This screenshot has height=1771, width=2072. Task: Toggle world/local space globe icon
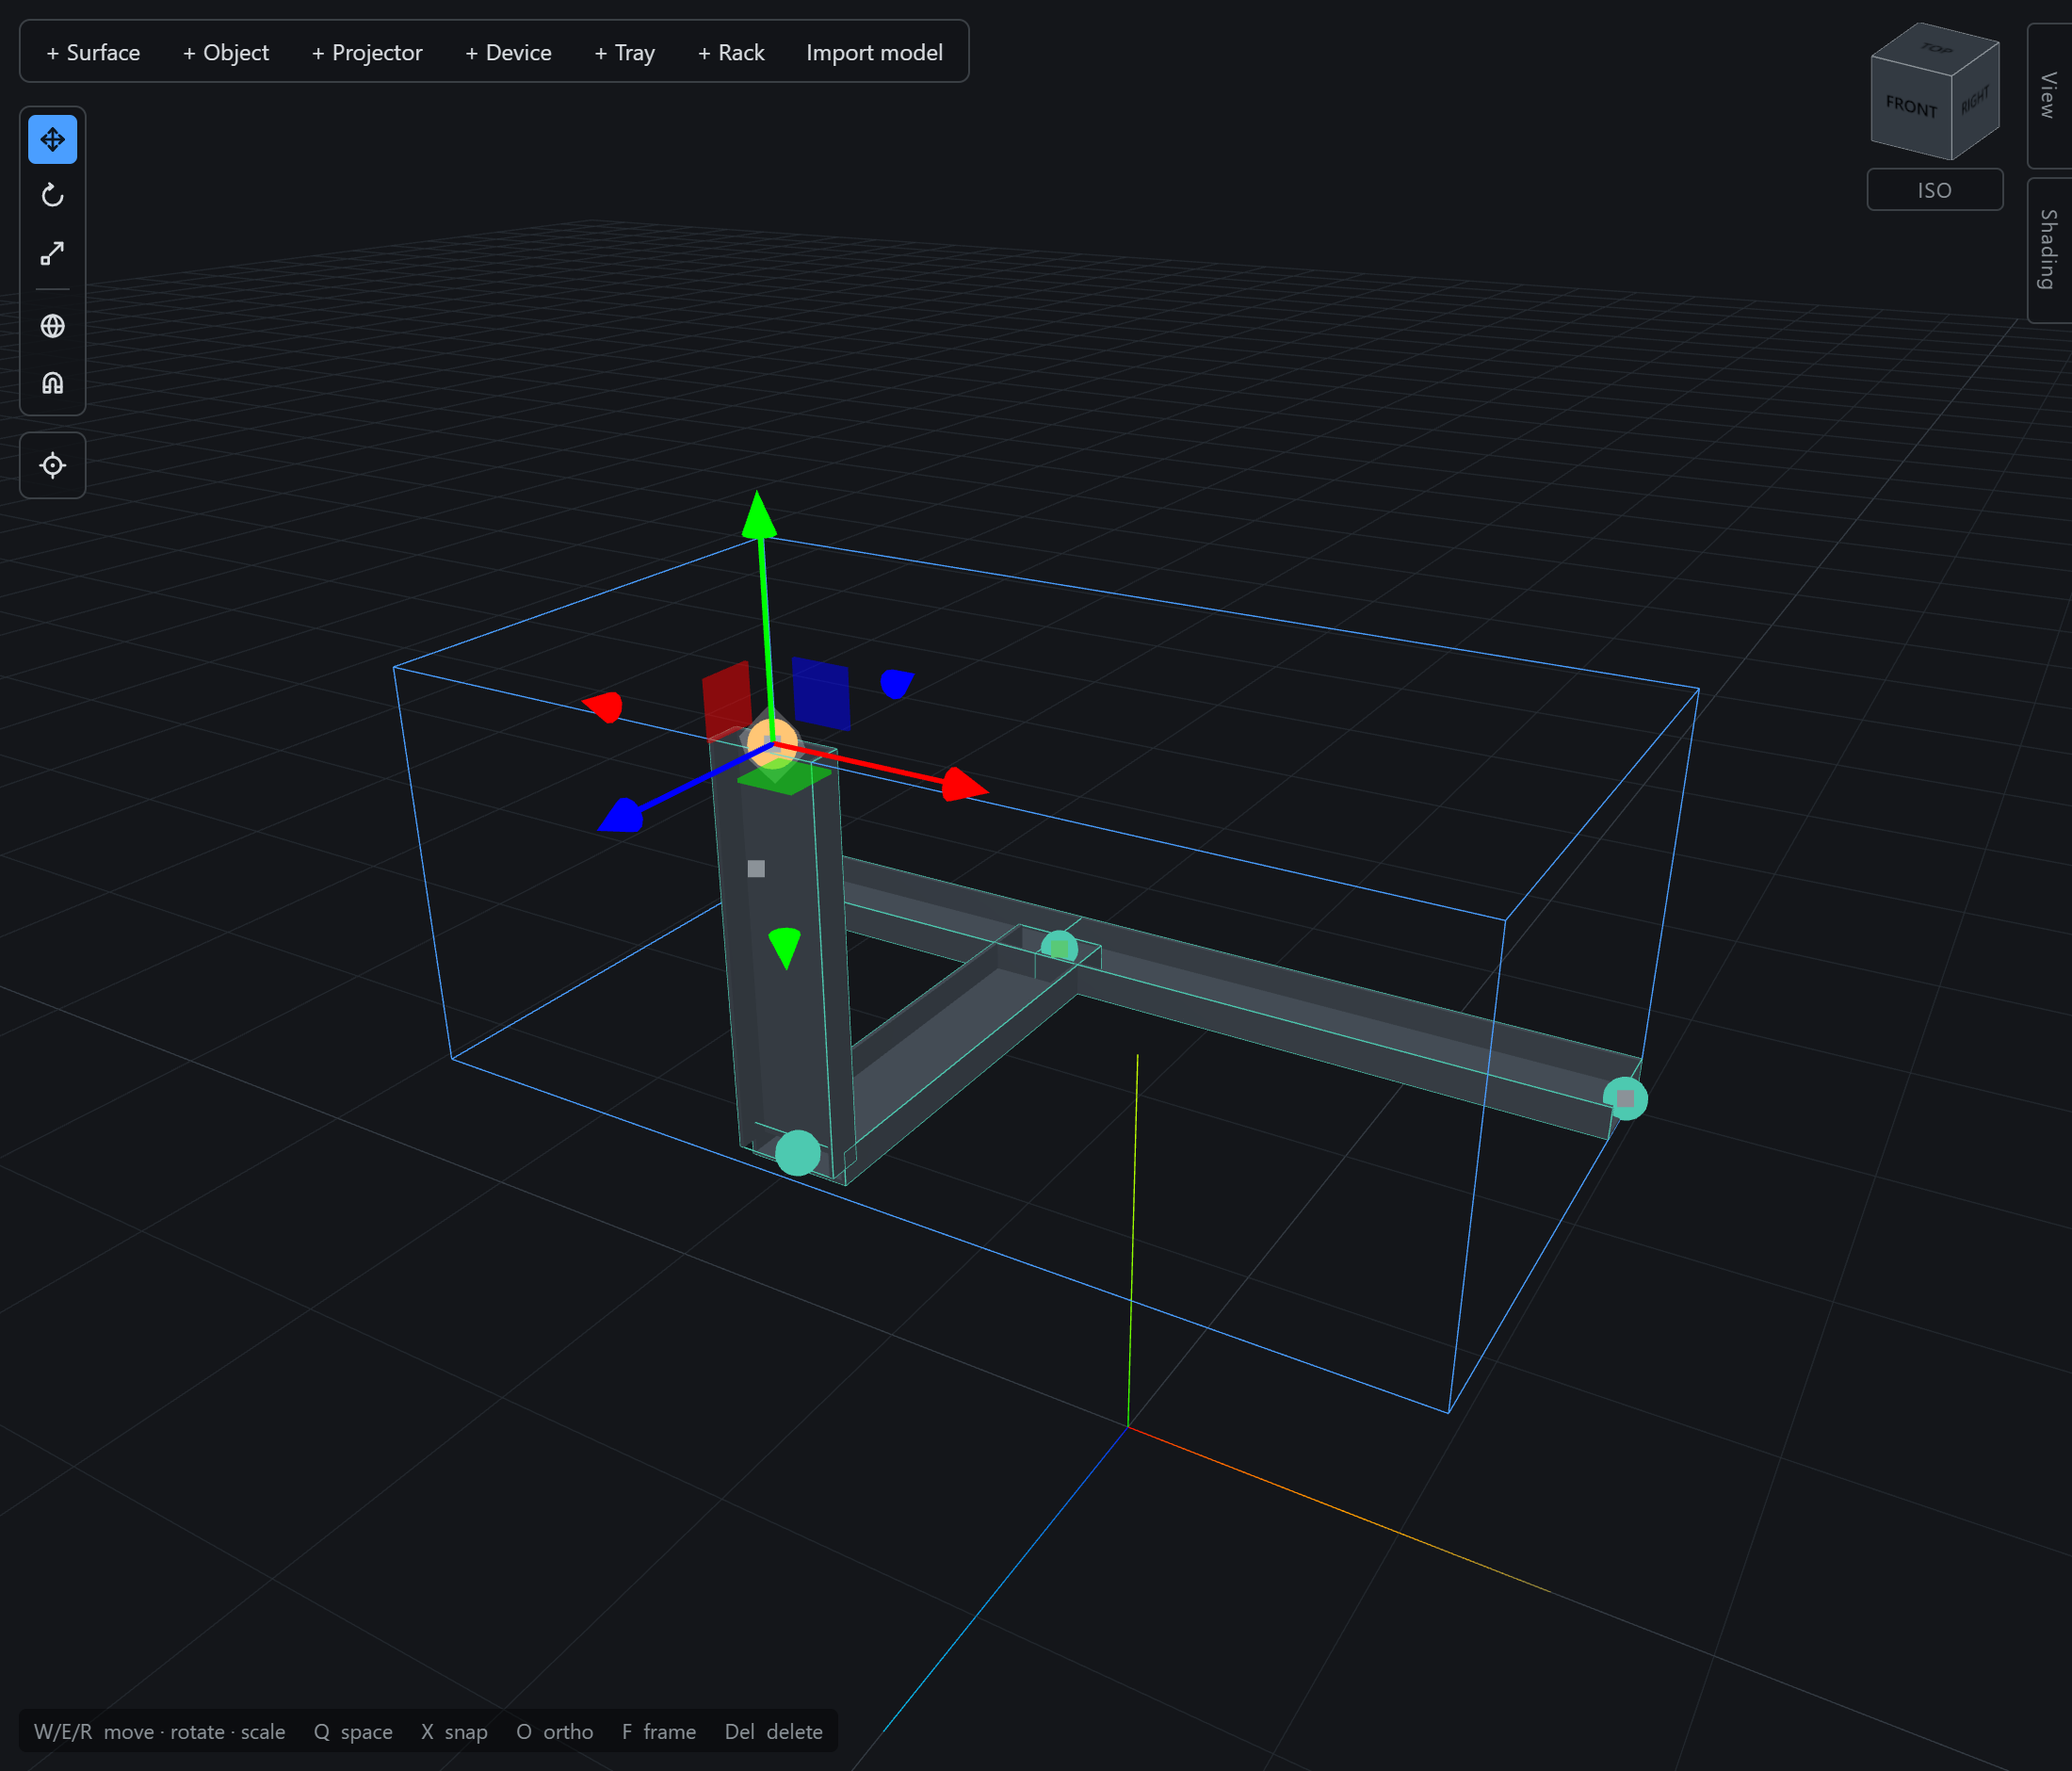(x=52, y=326)
